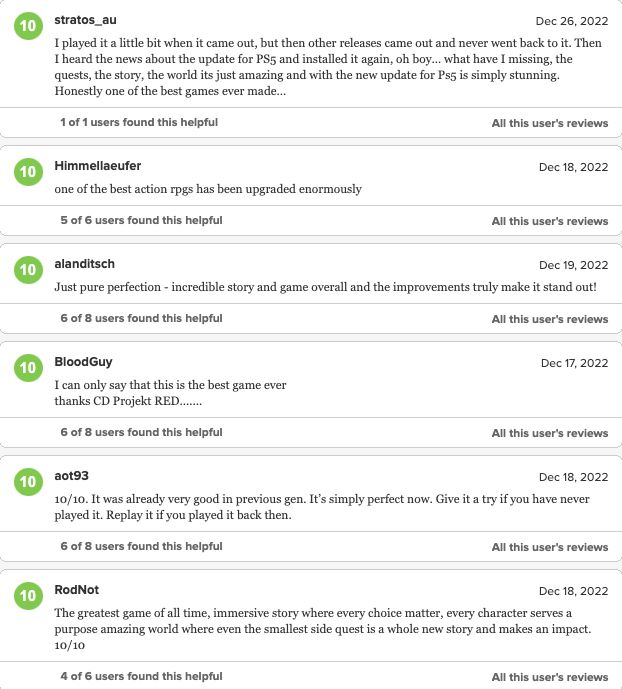This screenshot has height=689, width=622.
Task: Select the green 10 badge for alanditsch
Action: tap(28, 270)
